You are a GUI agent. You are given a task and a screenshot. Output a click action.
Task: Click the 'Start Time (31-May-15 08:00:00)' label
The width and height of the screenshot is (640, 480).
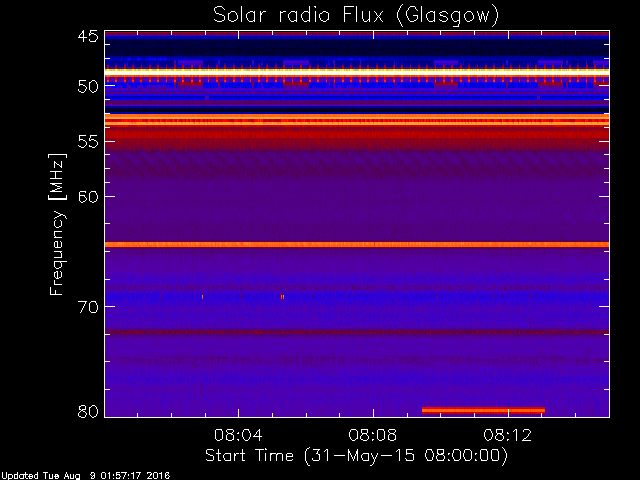(356, 456)
